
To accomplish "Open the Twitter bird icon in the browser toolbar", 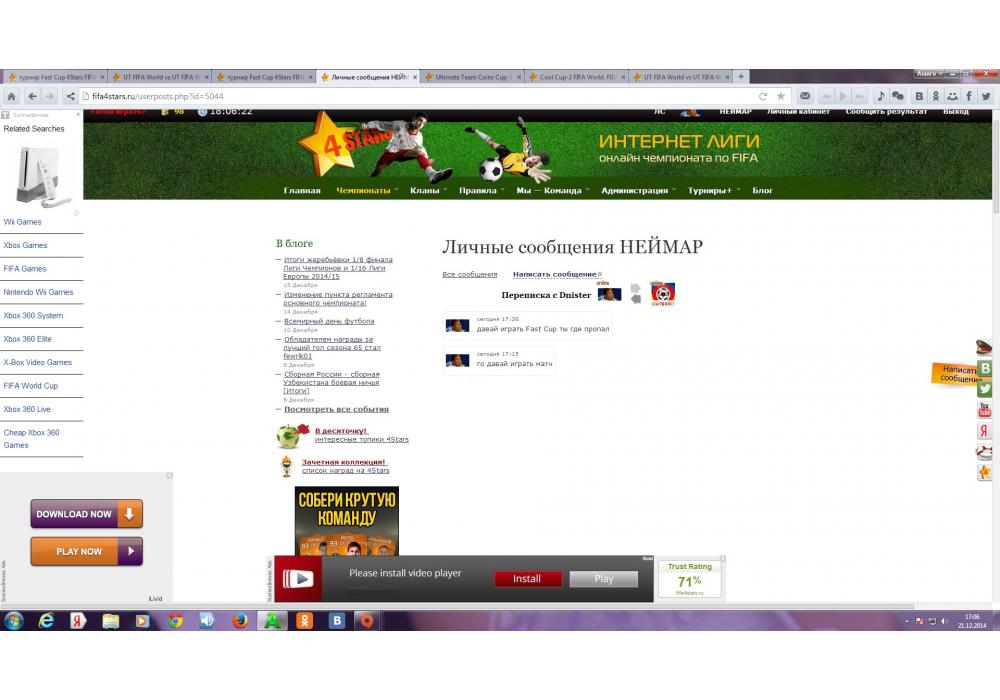I will point(986,96).
